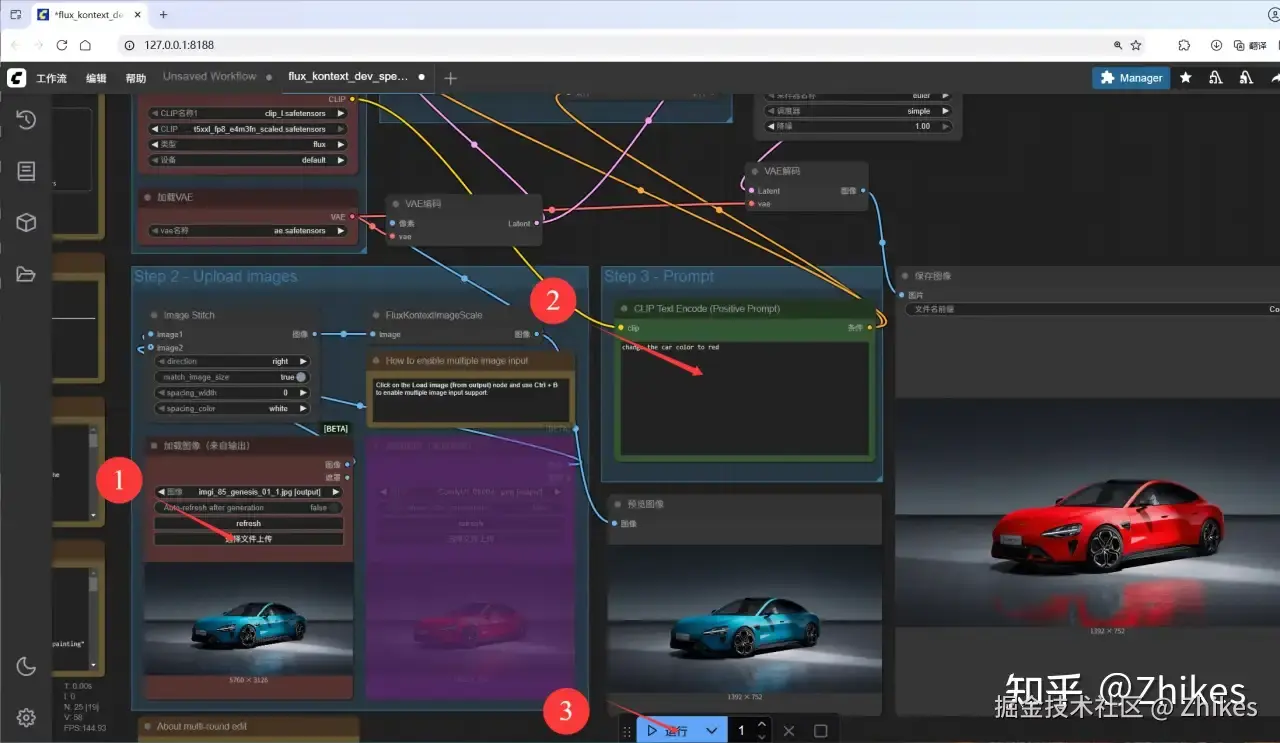1280x743 pixels.
Task: Cancel current run with X icon
Action: (x=789, y=731)
